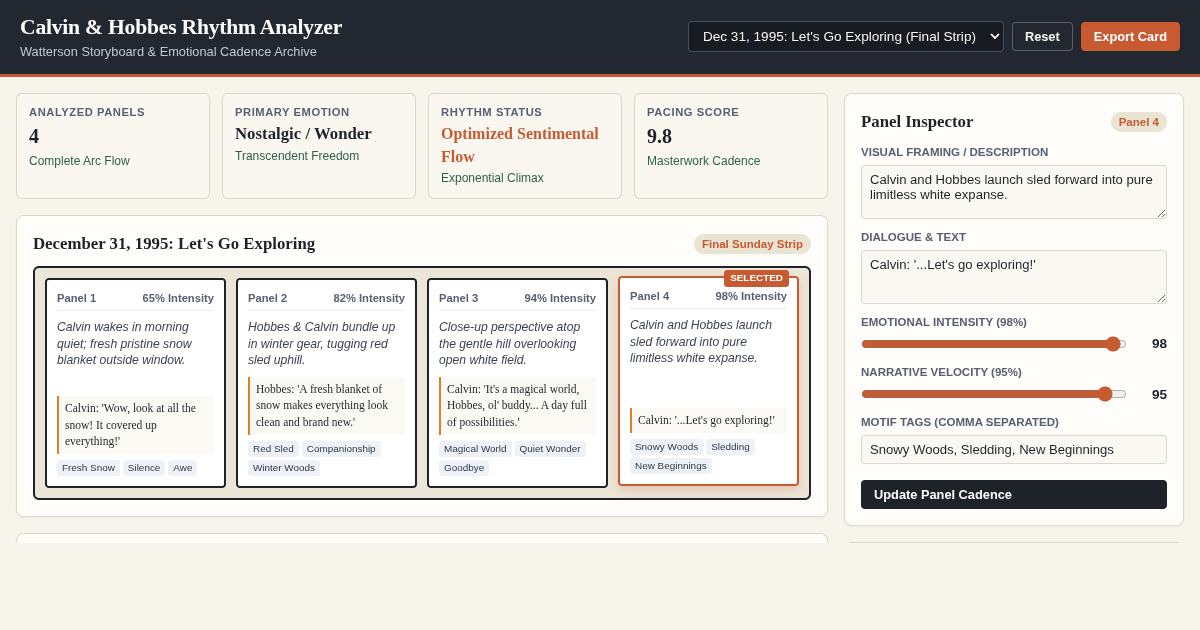Click the Goodbye tag

(464, 468)
